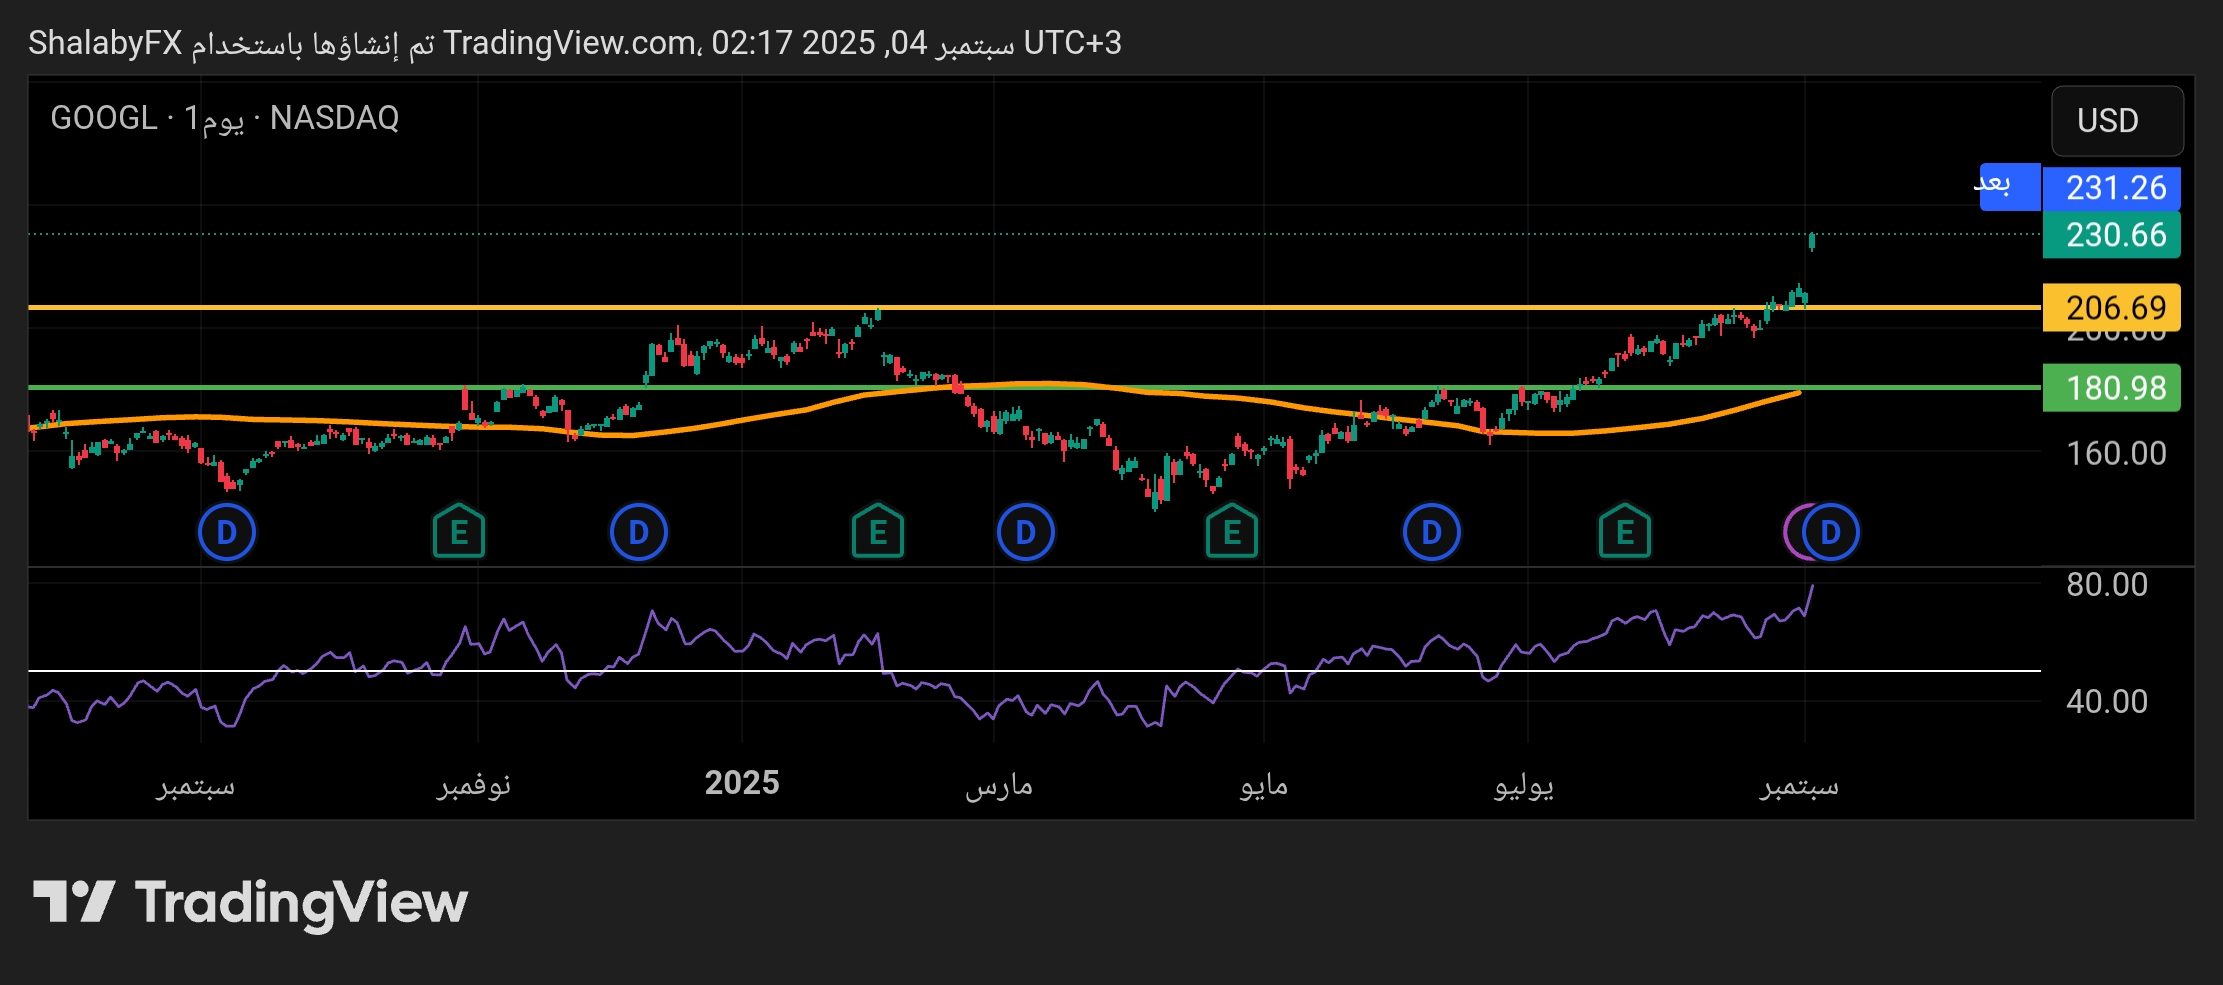2223x985 pixels.
Task: Click the earnings E marker above نوفمبر
Action: (x=459, y=532)
